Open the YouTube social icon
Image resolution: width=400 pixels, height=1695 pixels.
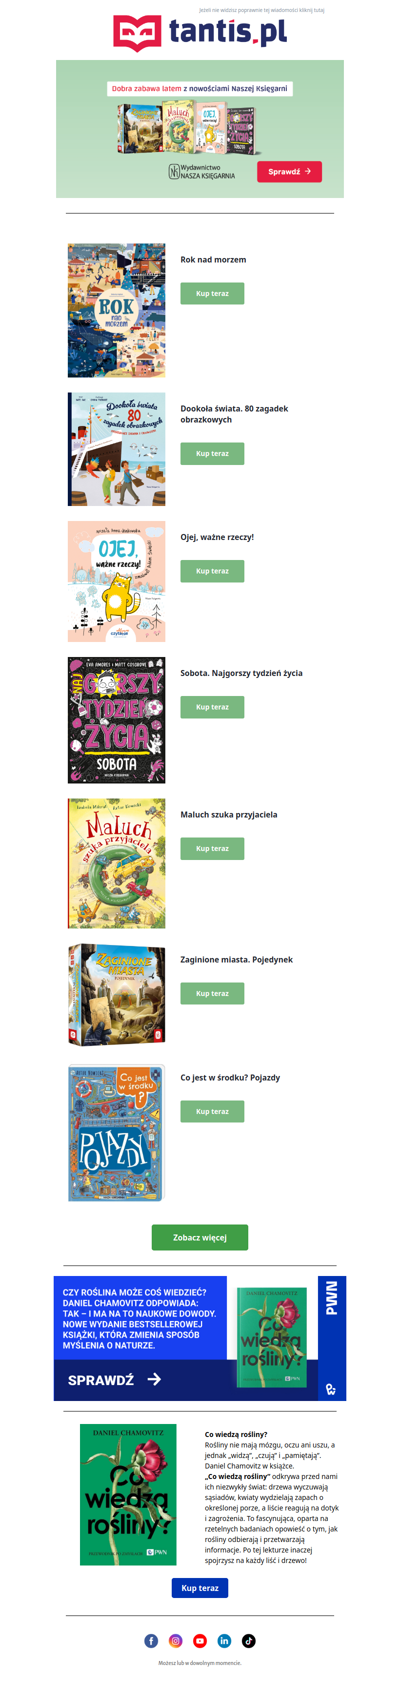[x=200, y=1640]
